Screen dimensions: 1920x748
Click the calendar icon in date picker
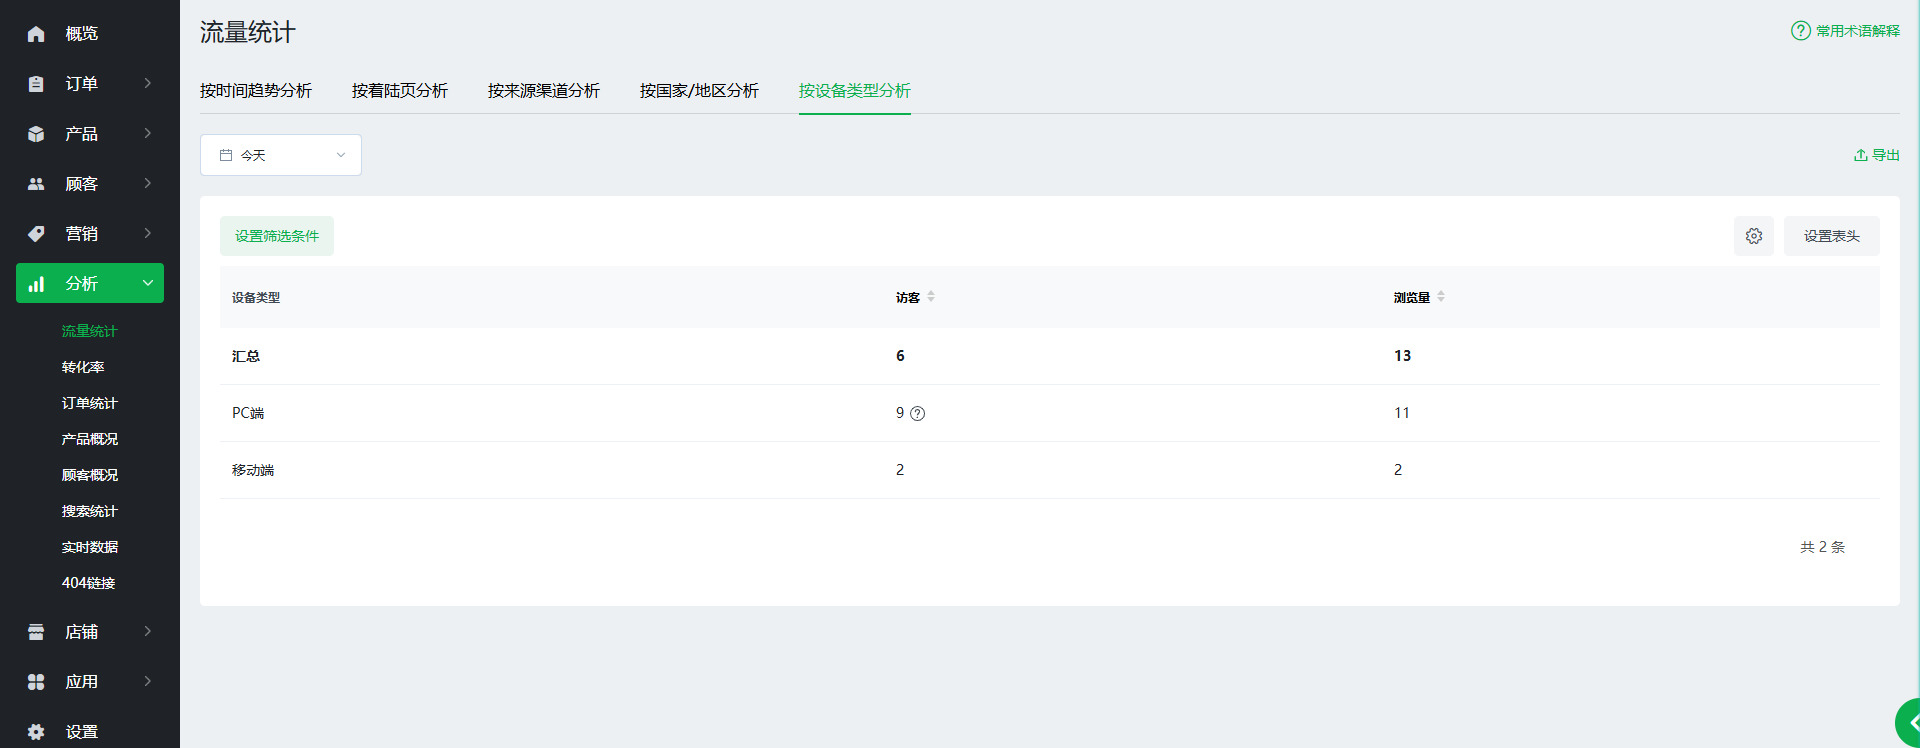tap(226, 155)
